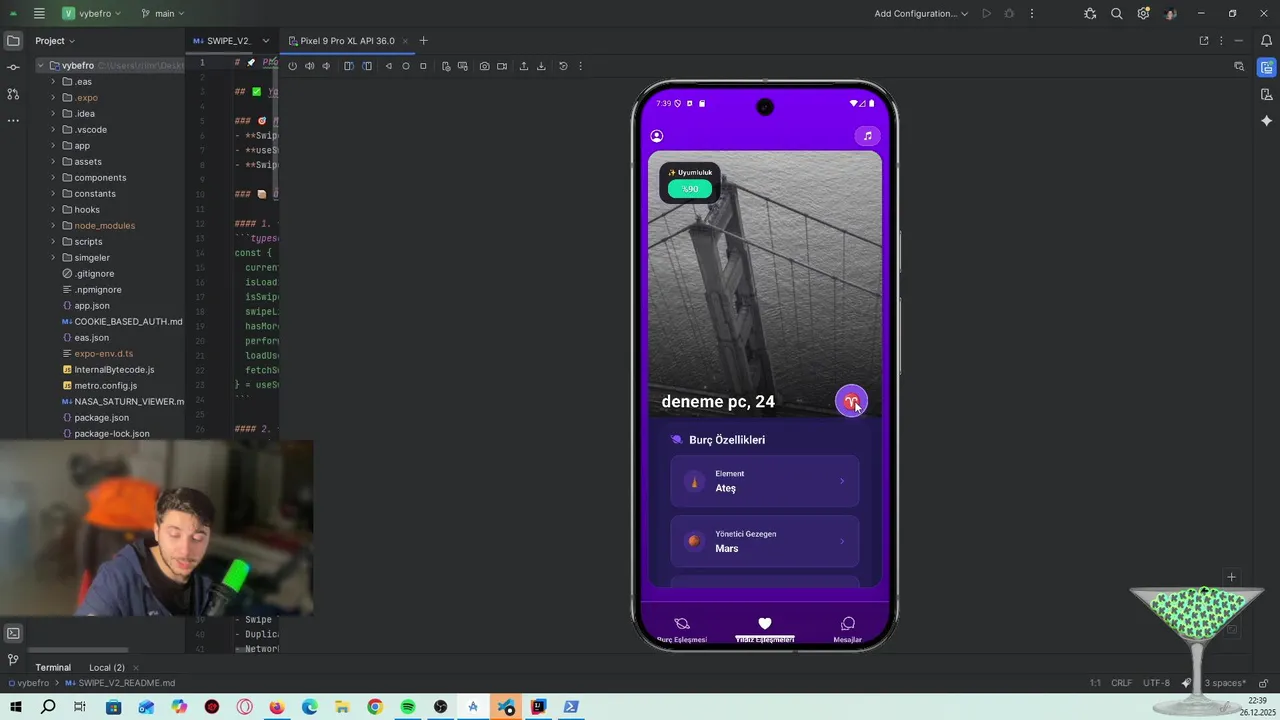Open pull requests sidebar icon
The image size is (1280, 720).
tap(13, 94)
